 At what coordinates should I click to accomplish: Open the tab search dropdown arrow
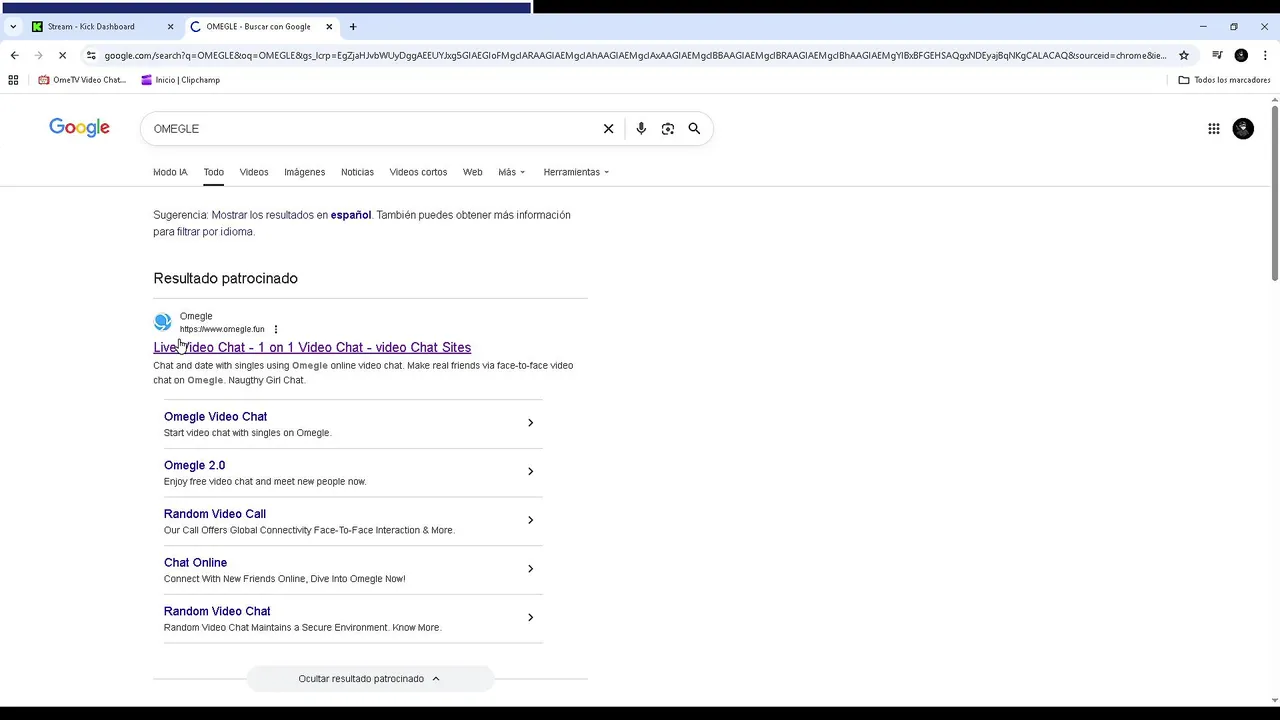click(x=13, y=27)
